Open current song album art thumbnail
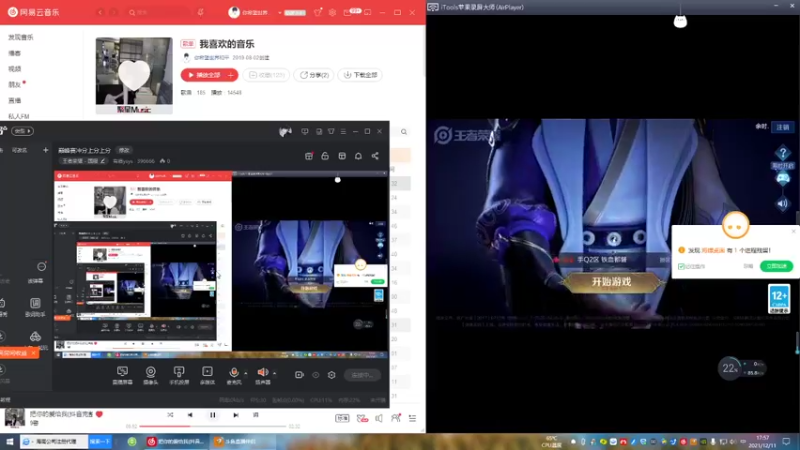Viewport: 800px width, 450px height. click(15, 418)
